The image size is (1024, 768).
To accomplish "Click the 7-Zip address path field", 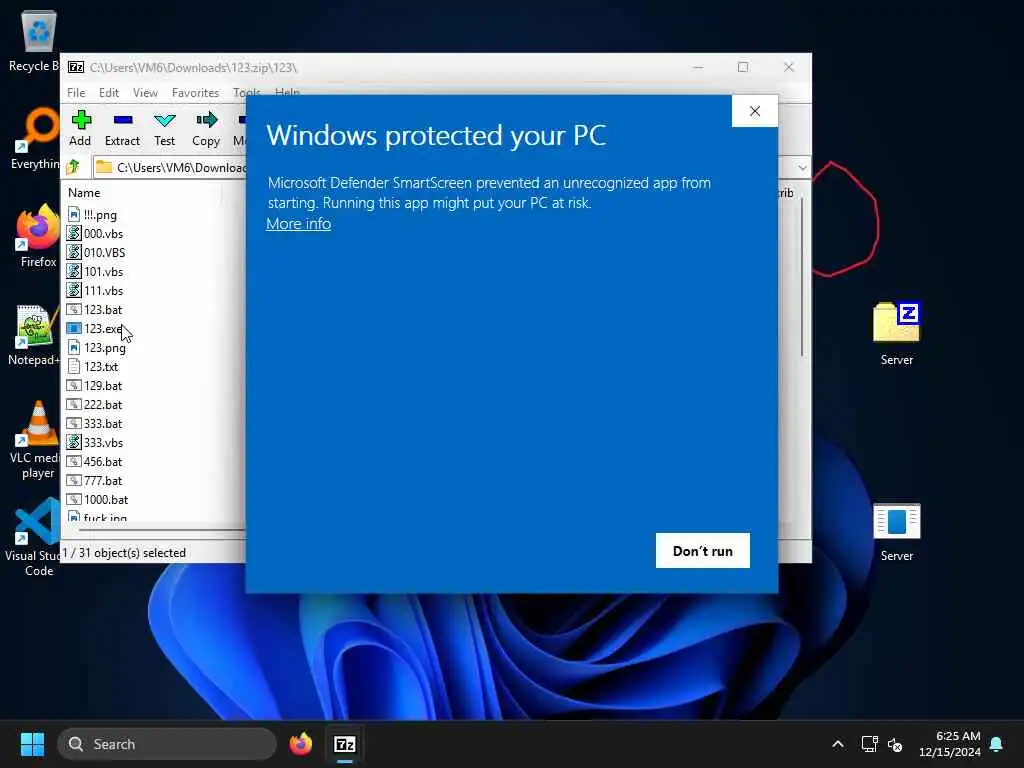I will (x=170, y=167).
